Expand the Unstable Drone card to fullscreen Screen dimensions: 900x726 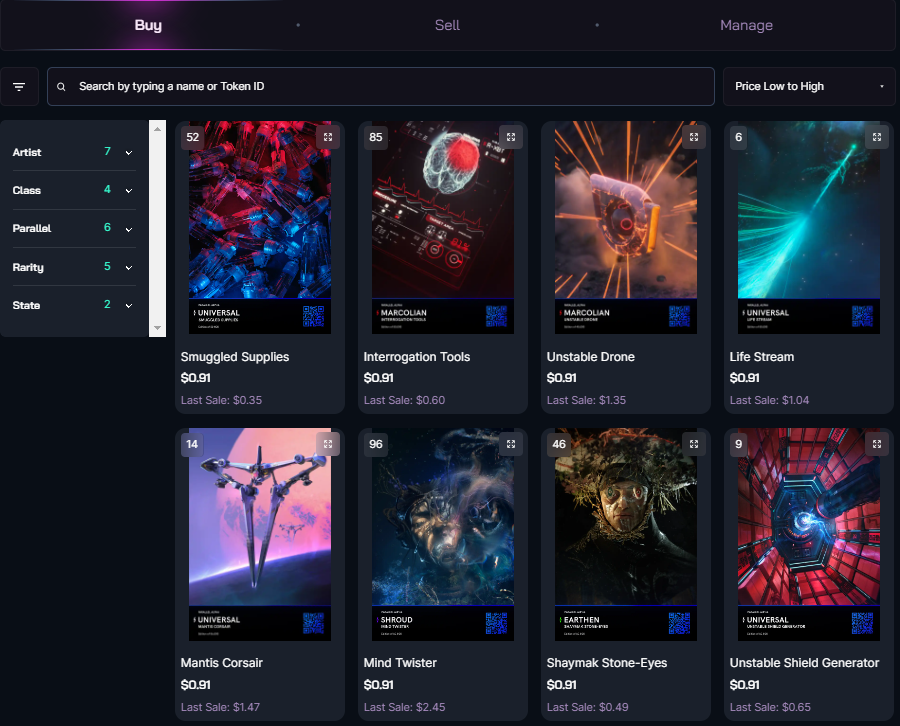click(694, 137)
